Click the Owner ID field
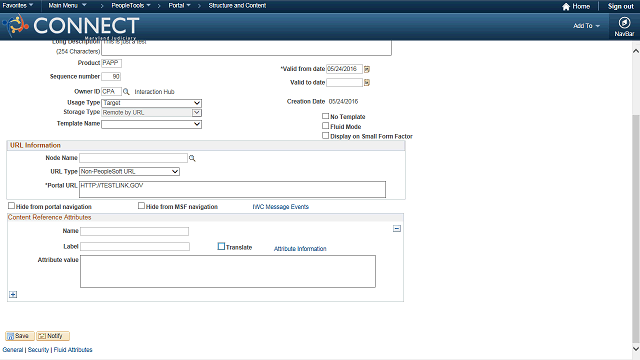Screen dimensions: 640x360 pyautogui.click(x=111, y=92)
